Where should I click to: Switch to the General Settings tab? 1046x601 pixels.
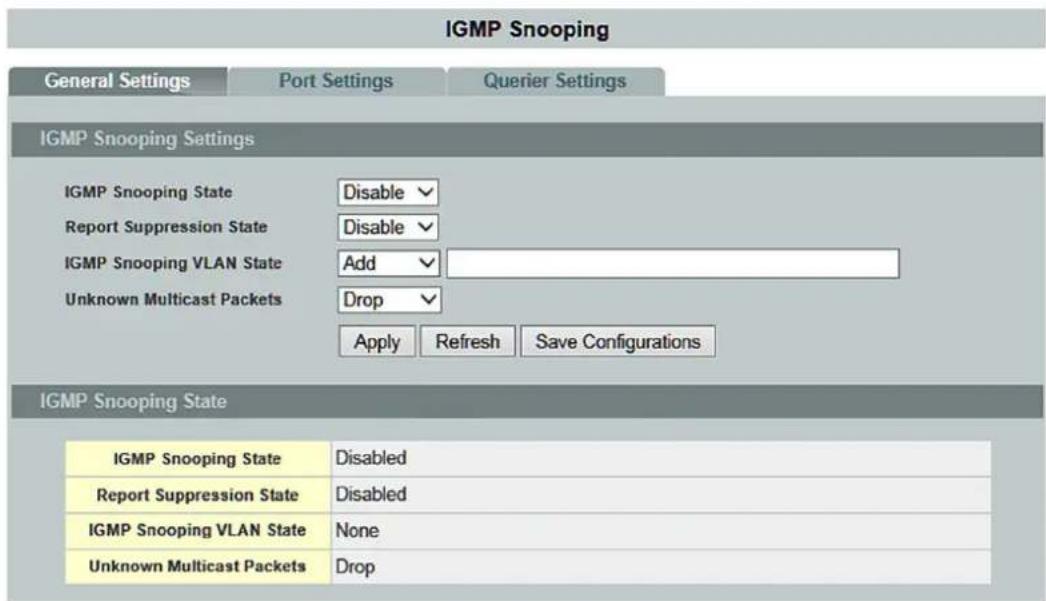(117, 81)
